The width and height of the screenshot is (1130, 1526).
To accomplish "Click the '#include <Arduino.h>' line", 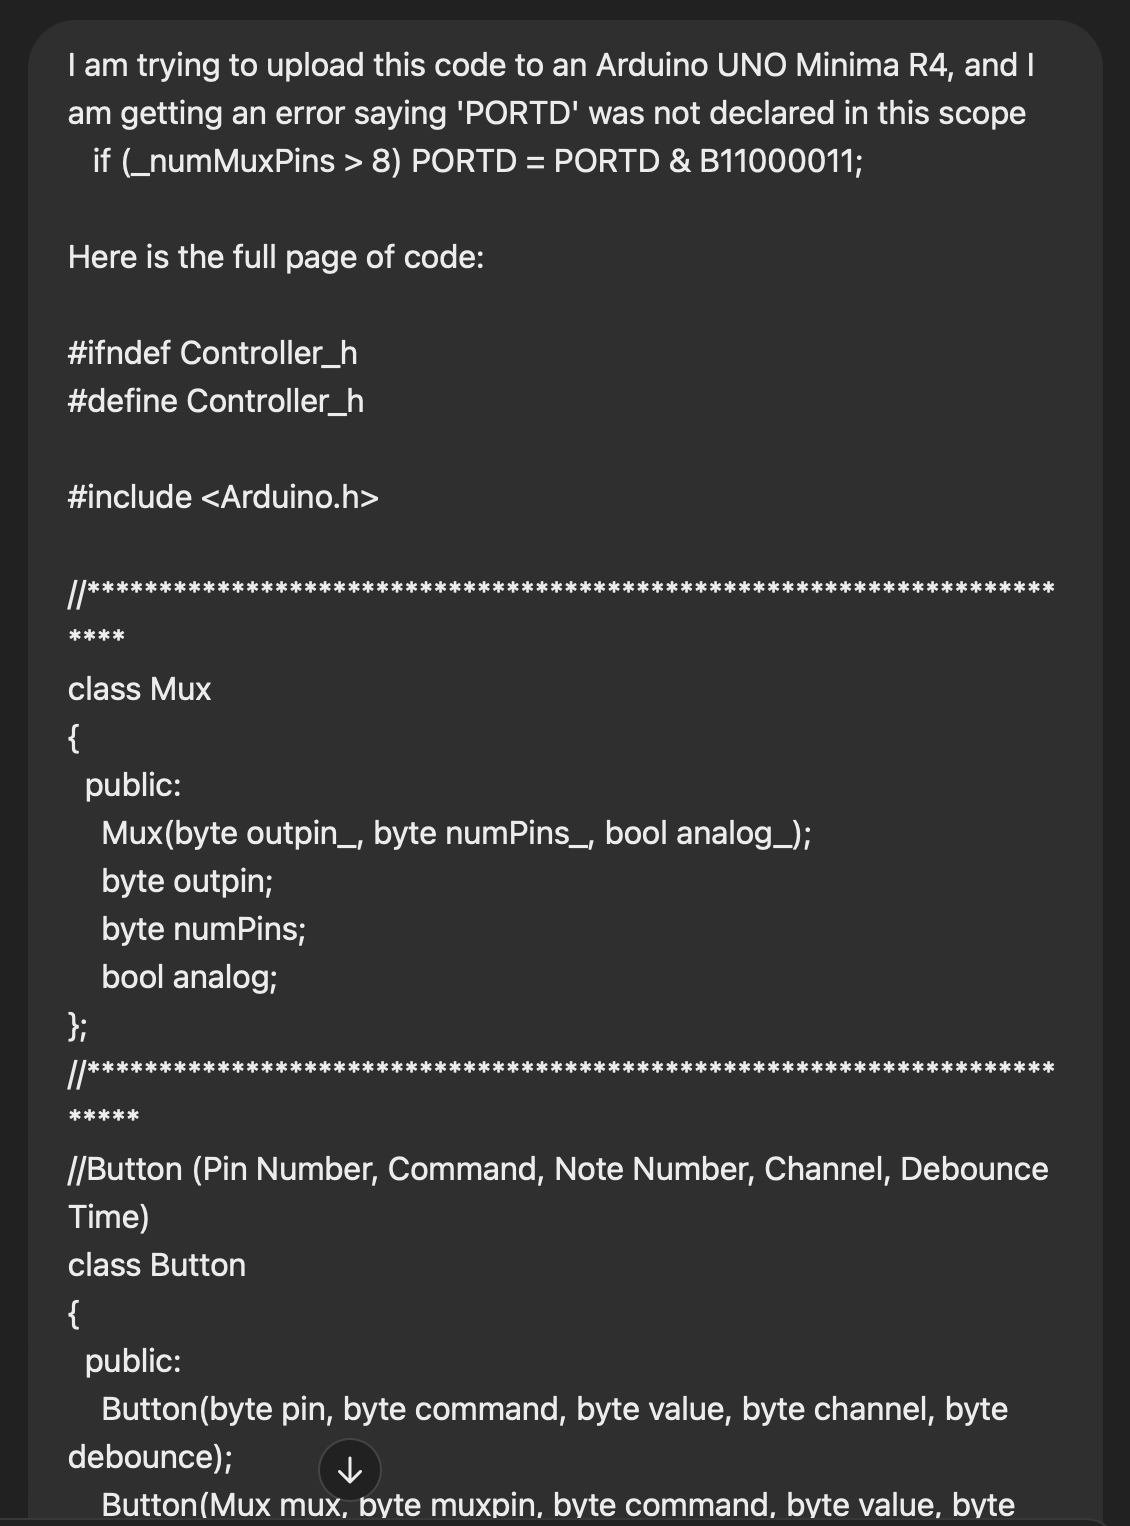I will tap(223, 497).
